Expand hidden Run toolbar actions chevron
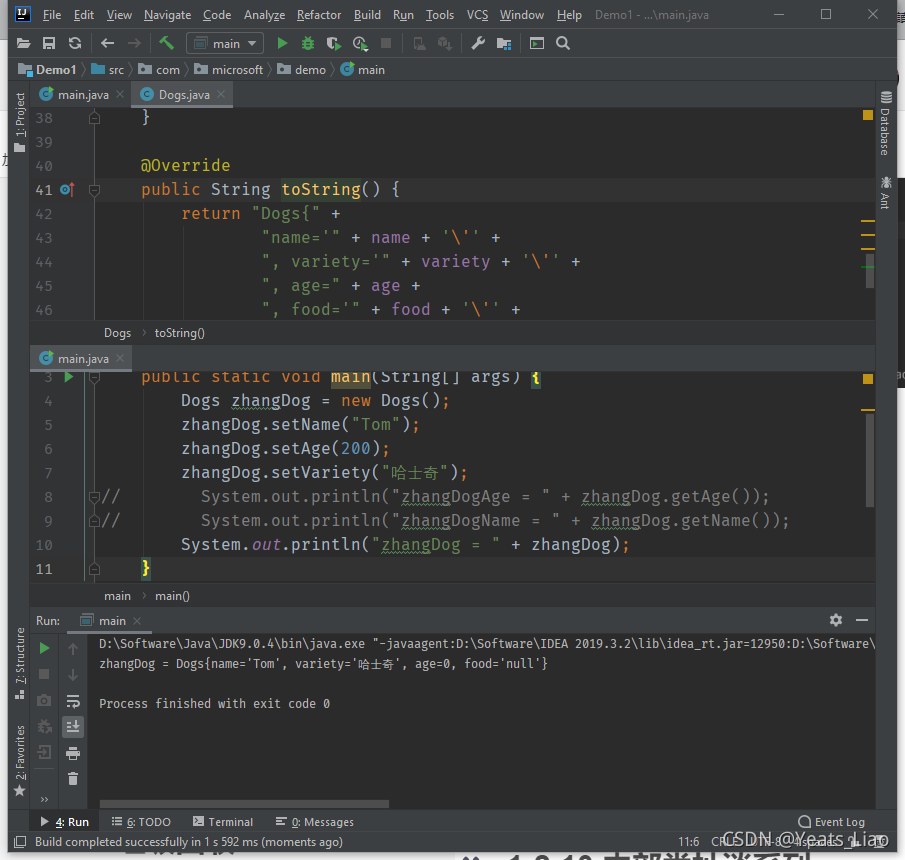Screen dimensions: 905x860 [x=44, y=799]
